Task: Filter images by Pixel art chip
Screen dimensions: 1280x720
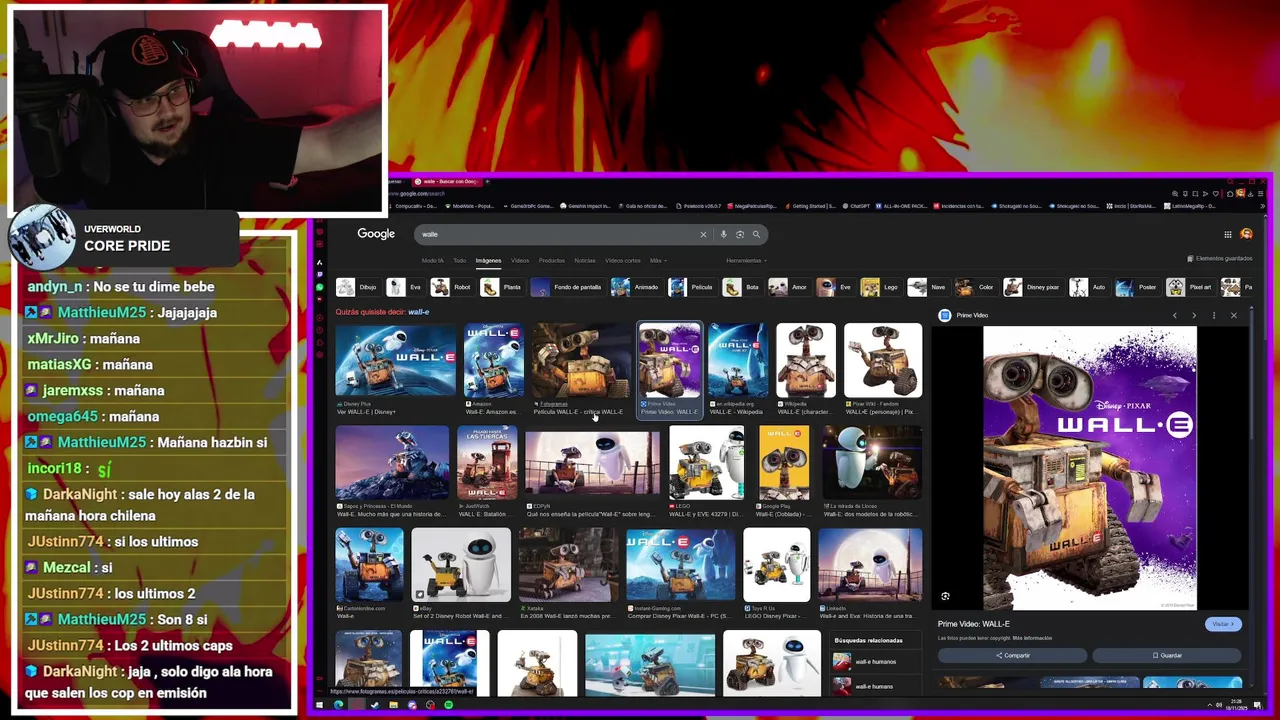Action: (x=1190, y=287)
